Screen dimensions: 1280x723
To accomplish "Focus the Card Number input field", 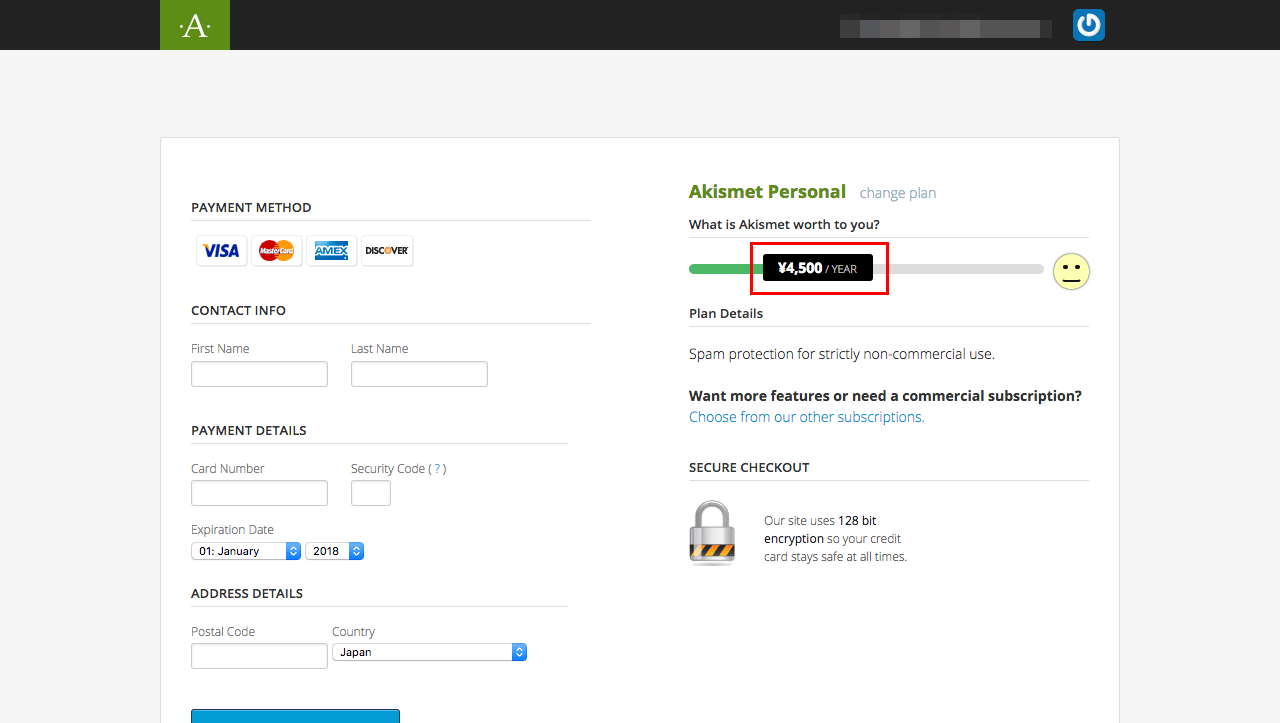I will tap(259, 493).
